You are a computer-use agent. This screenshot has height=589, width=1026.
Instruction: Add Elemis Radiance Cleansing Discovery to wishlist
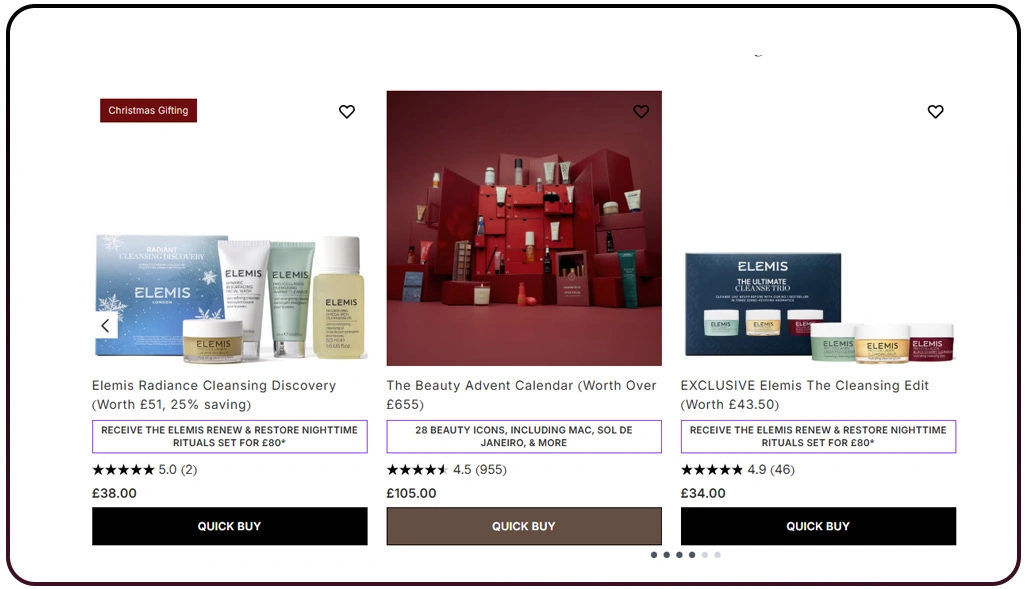(x=347, y=112)
